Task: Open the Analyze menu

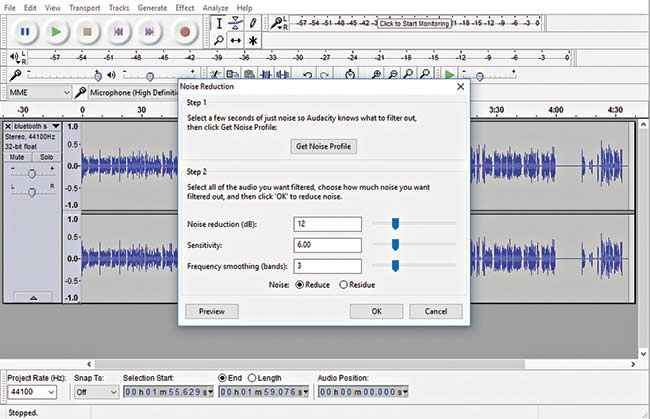Action: coord(215,8)
